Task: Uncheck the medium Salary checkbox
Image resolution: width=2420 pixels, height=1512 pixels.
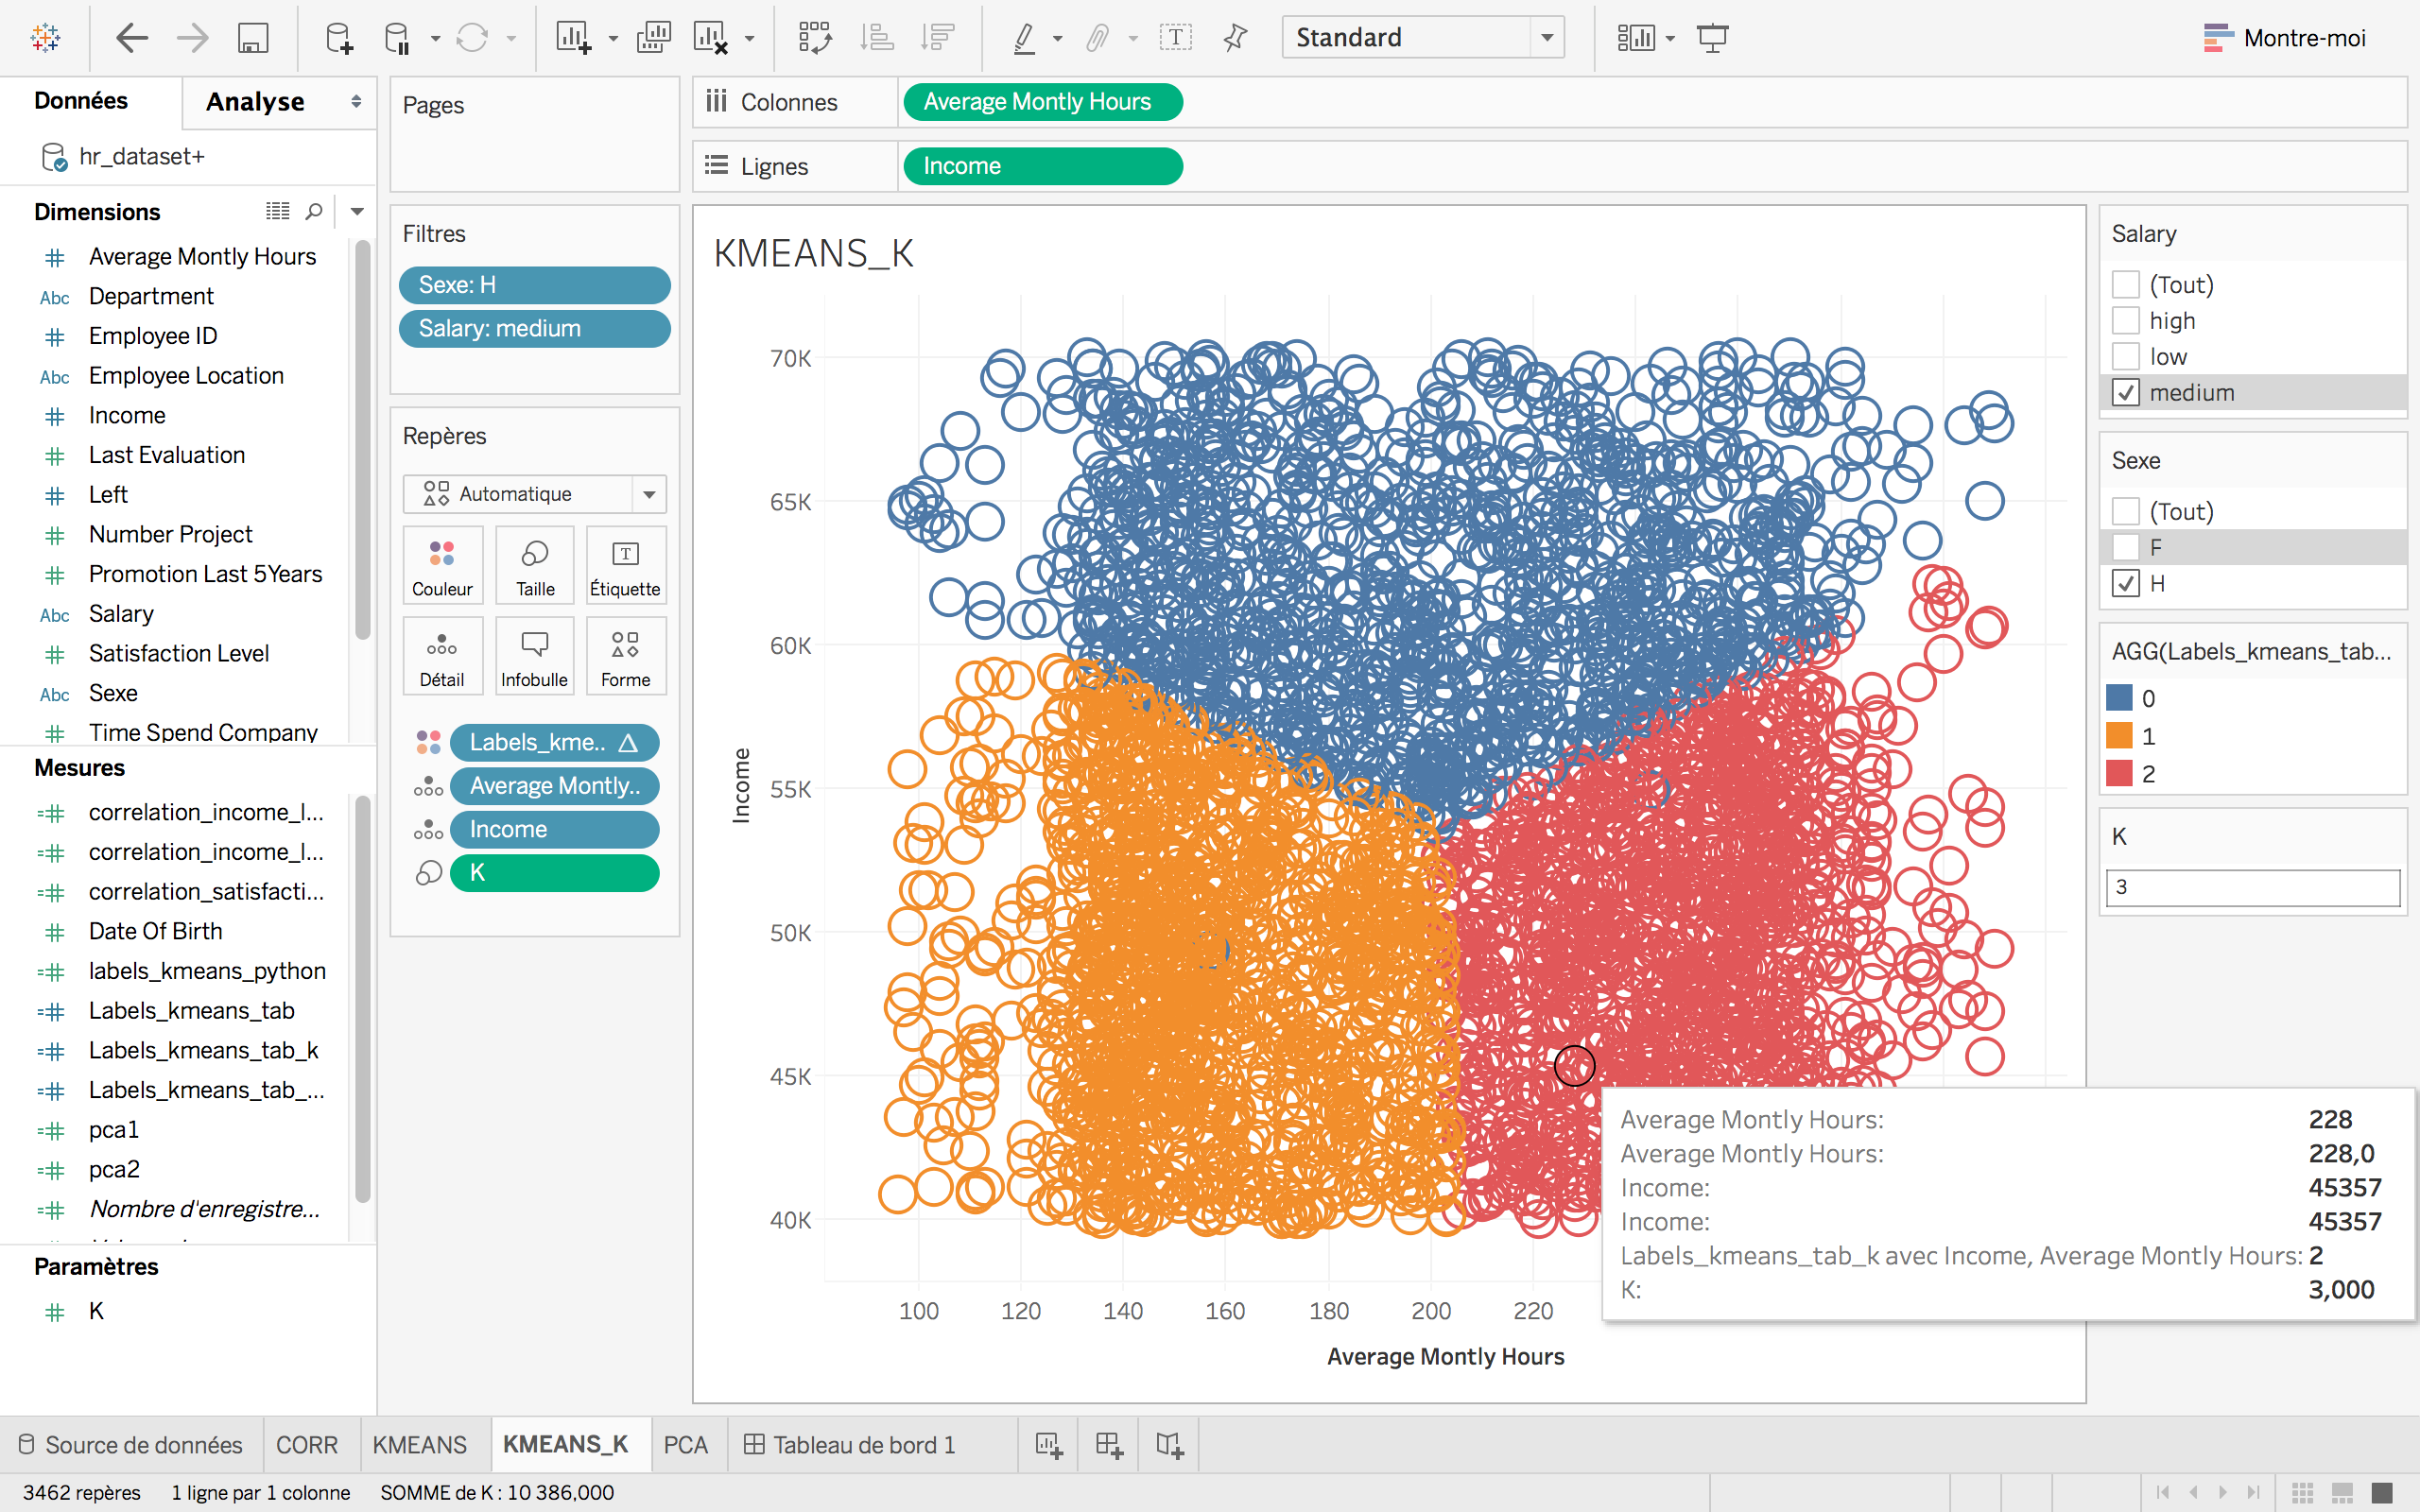Action: pos(2125,393)
